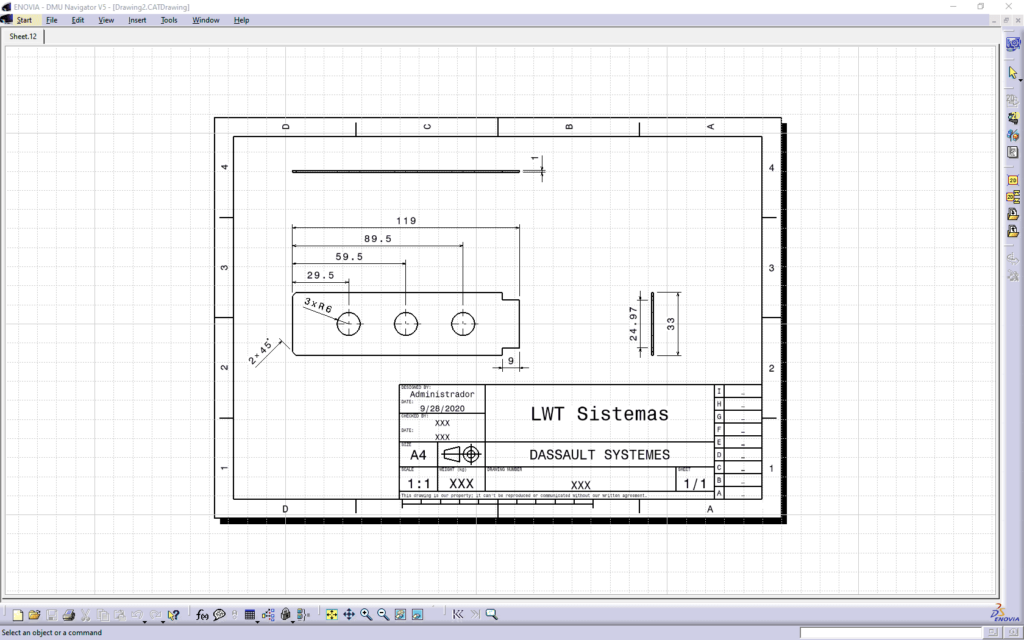This screenshot has height=640, width=1024.
Task: Click the Paste icon
Action: tap(121, 614)
